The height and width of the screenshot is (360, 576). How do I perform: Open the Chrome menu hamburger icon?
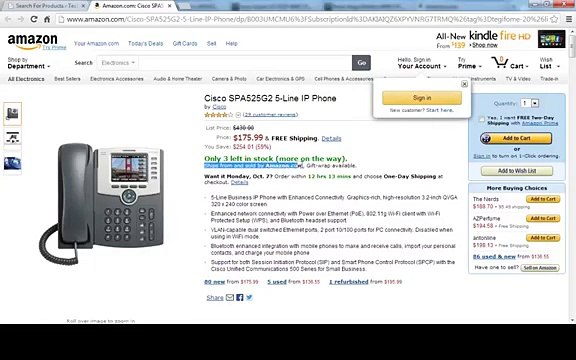[569, 19]
